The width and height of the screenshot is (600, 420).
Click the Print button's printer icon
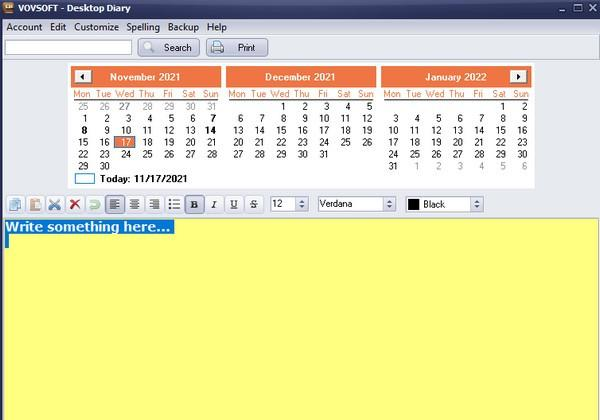click(x=217, y=47)
